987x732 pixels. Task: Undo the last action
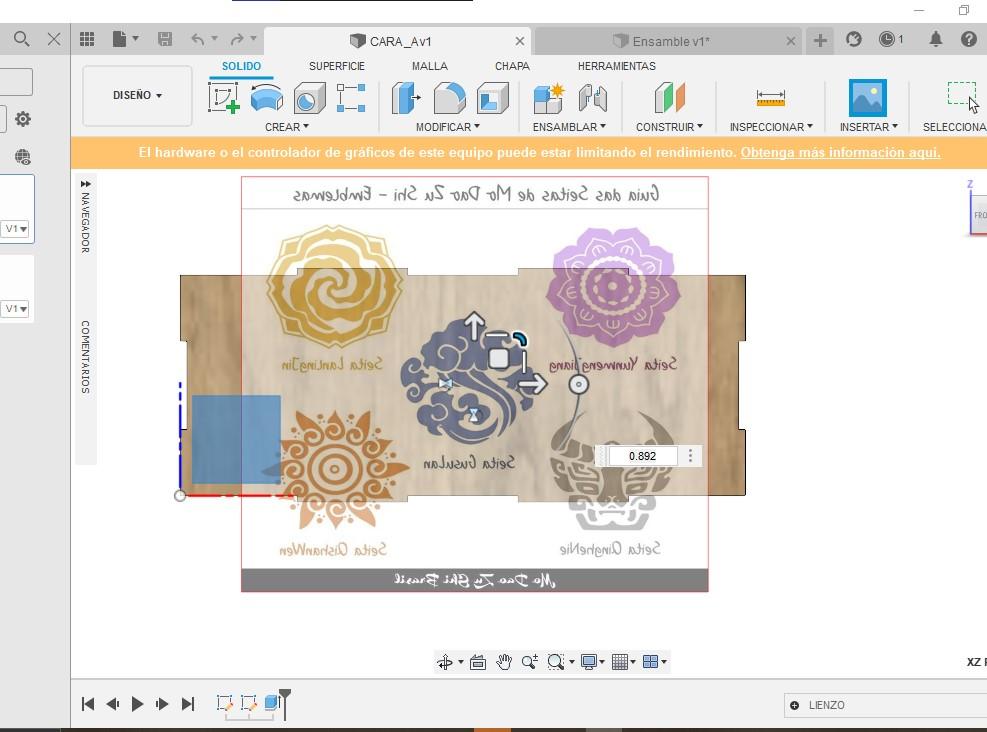198,40
